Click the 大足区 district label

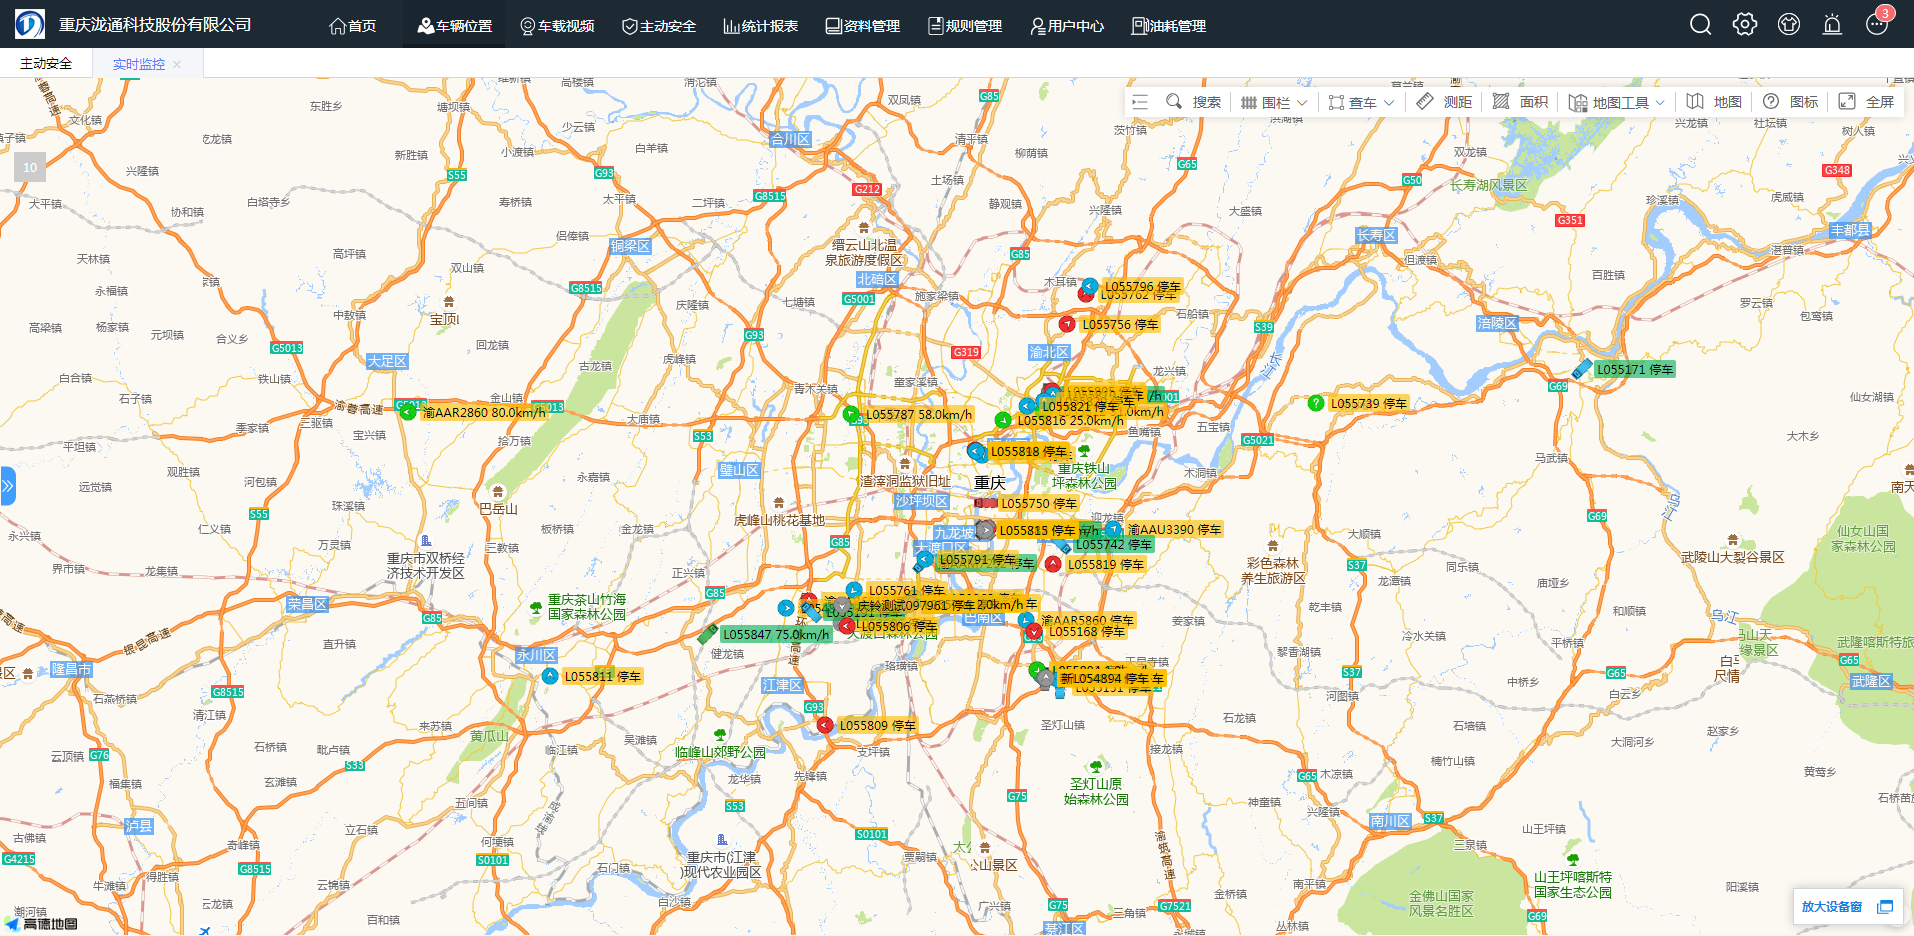click(387, 361)
